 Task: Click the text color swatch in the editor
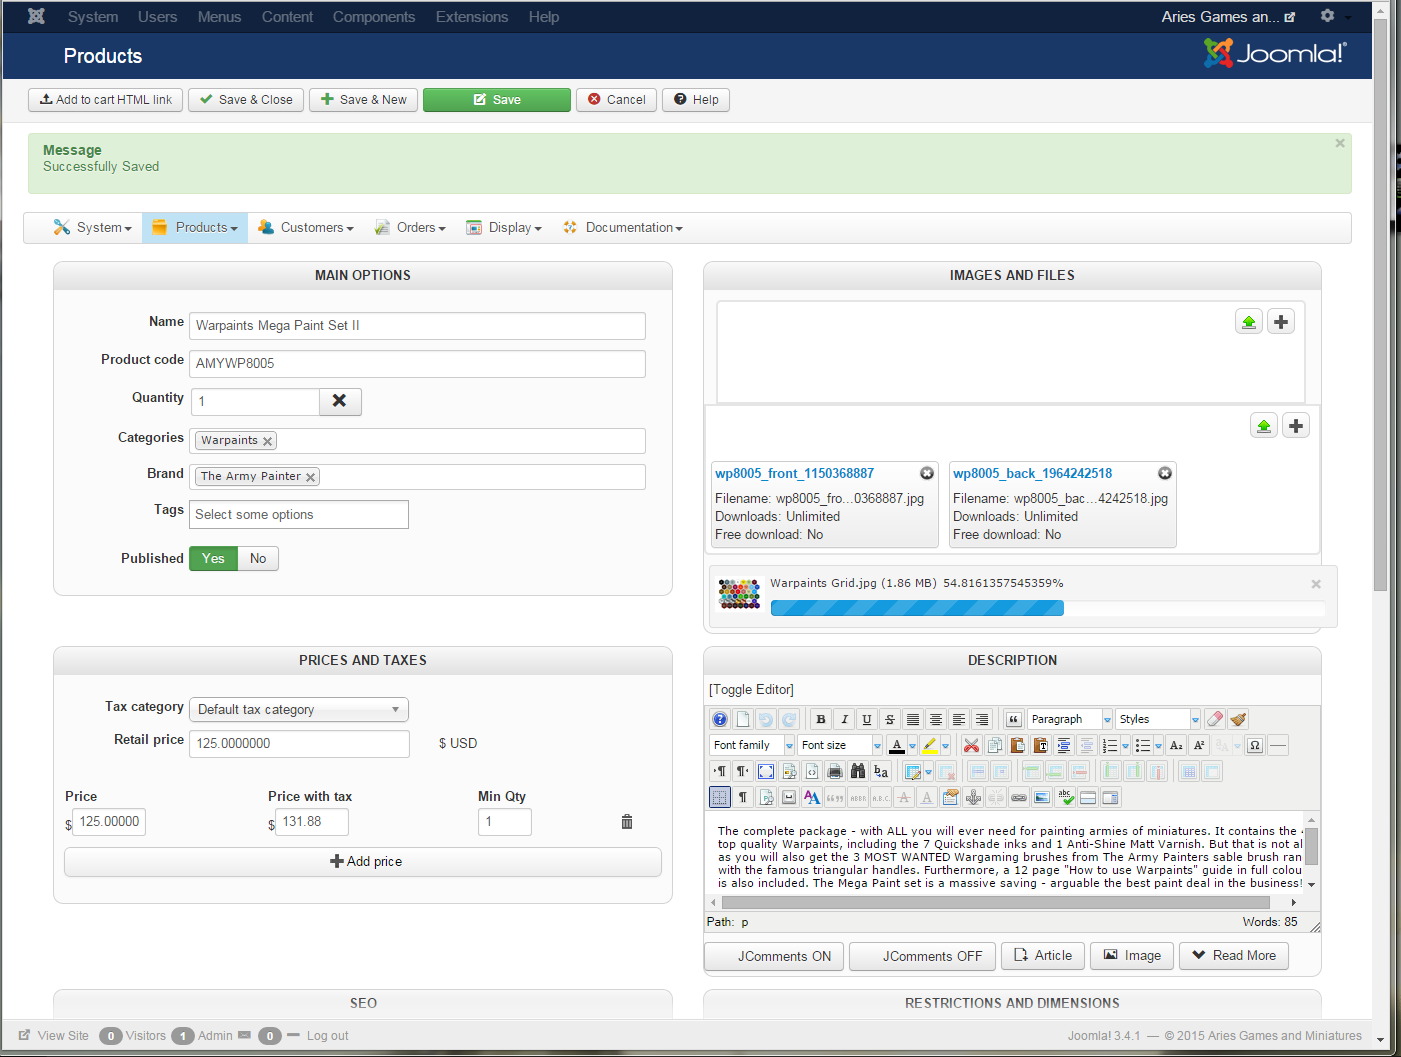pos(896,745)
